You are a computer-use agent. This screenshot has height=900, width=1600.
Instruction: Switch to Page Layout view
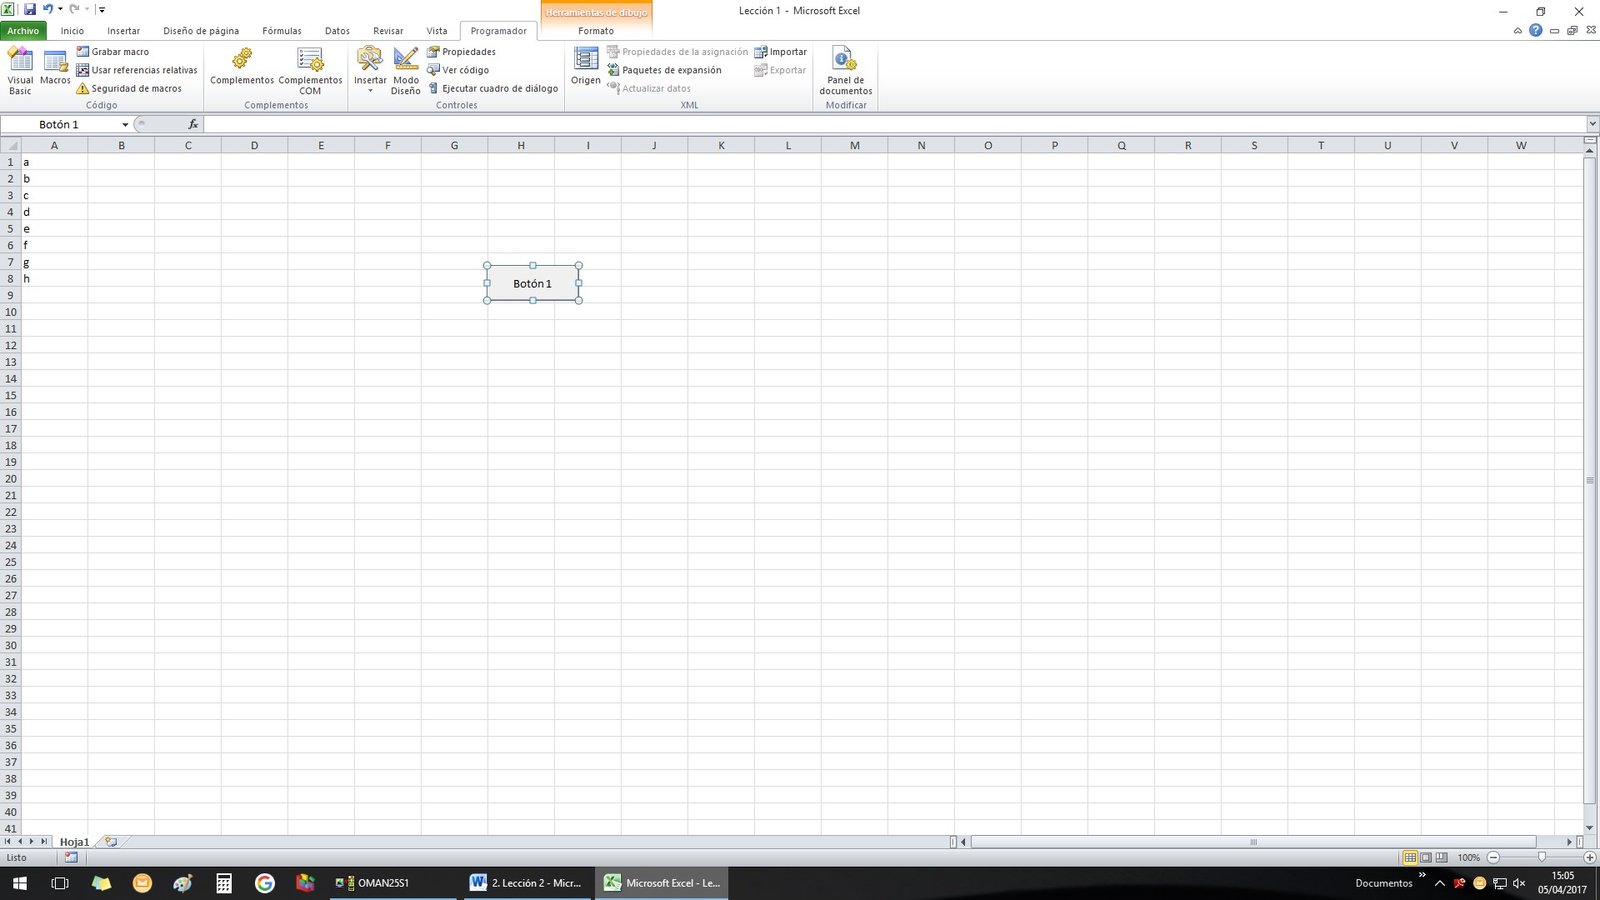(x=1426, y=858)
